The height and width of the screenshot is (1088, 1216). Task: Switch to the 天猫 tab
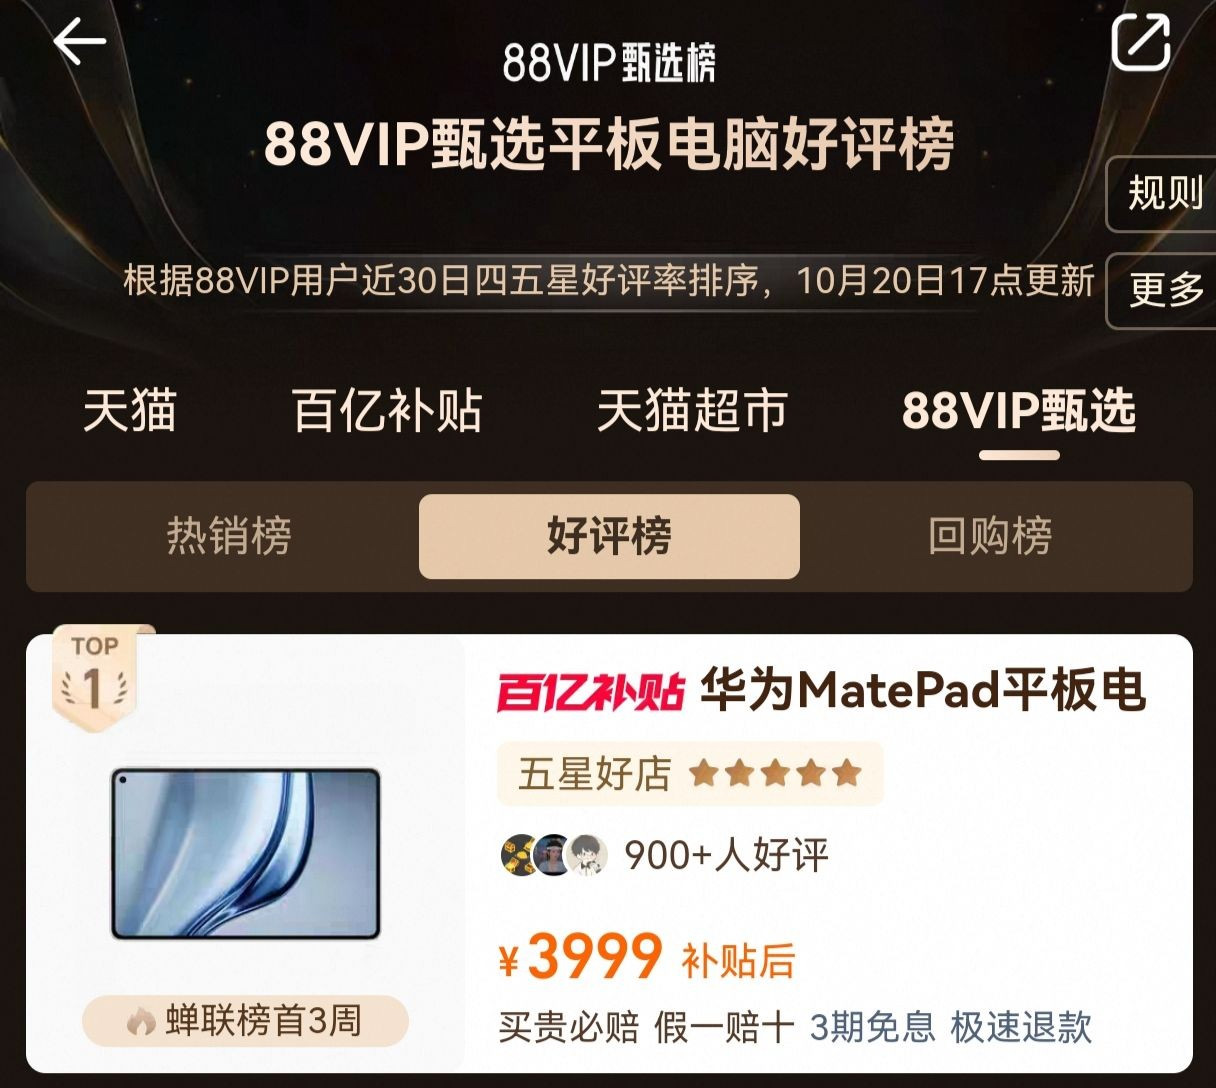[x=130, y=410]
